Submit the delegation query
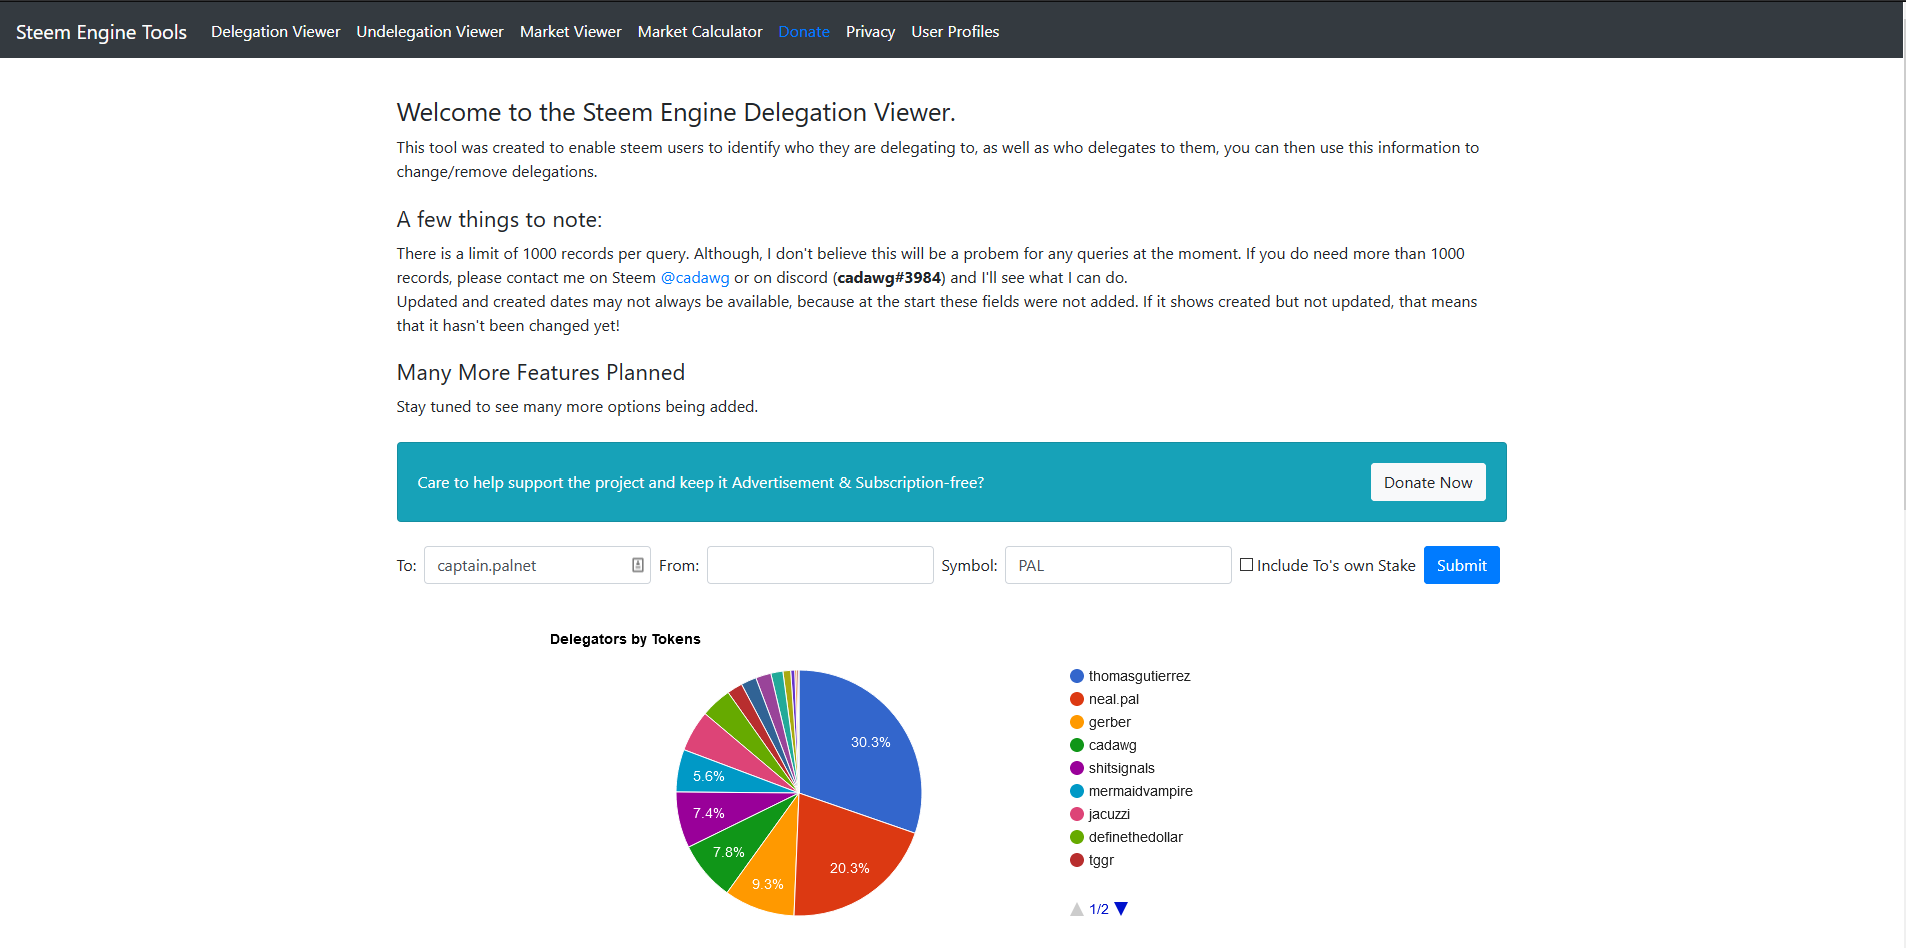 pos(1461,565)
